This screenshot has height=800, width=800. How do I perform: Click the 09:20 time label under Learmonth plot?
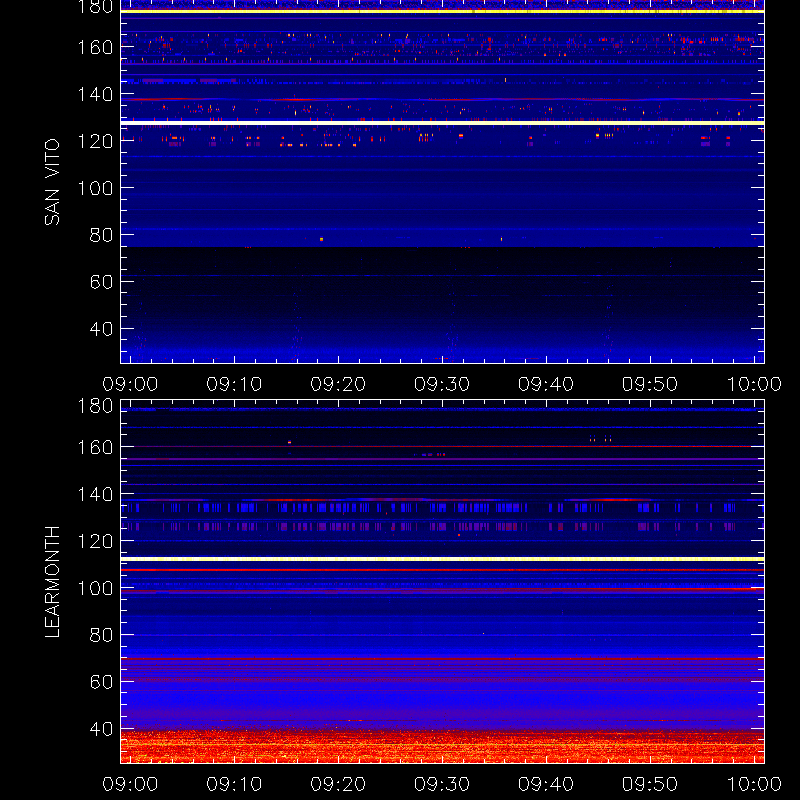pyautogui.click(x=338, y=784)
